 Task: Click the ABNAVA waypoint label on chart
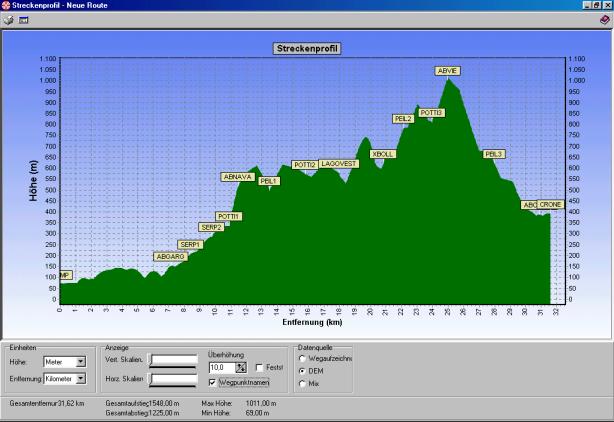point(237,177)
